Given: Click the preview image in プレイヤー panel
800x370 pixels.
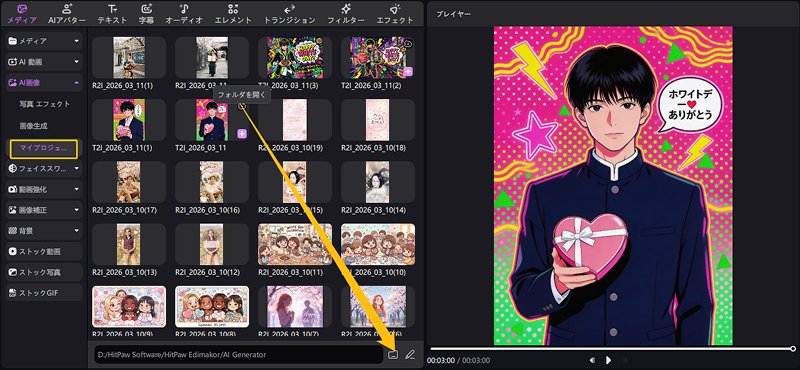Looking at the screenshot, I should pos(613,186).
